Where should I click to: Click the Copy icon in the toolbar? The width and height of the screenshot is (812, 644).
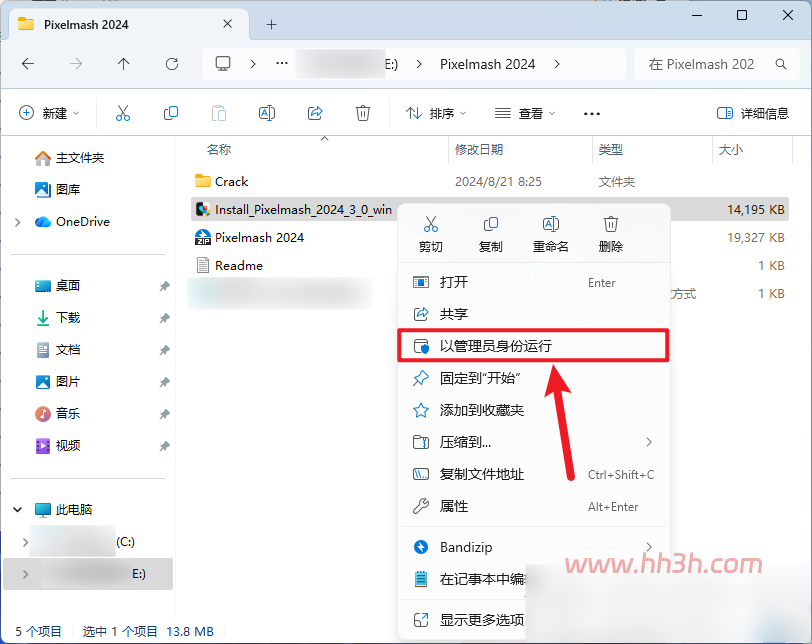(x=170, y=113)
